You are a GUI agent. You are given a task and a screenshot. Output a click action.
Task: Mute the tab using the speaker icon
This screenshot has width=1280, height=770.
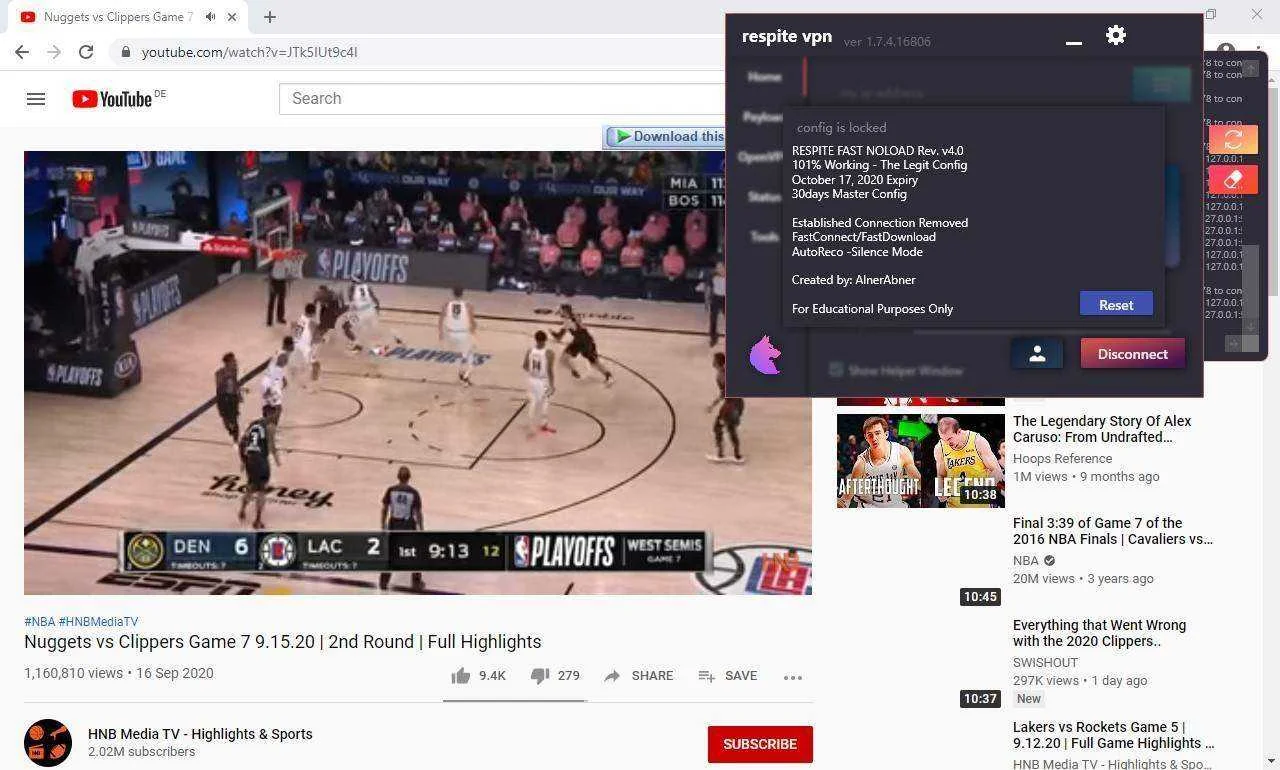coord(211,17)
